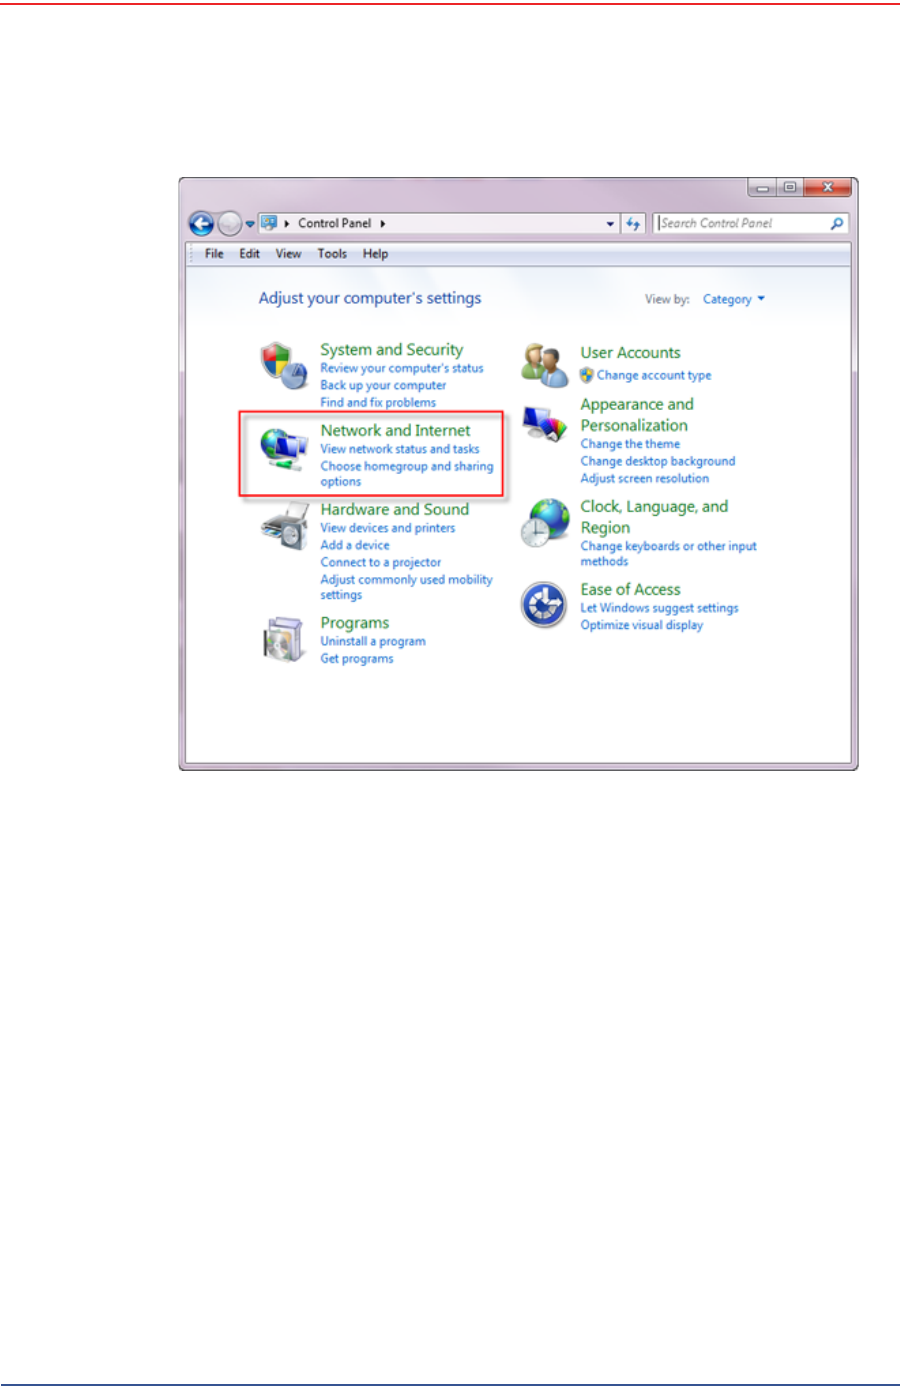Open Clock, Language, and Region heading link
The image size is (900, 1395).
[654, 517]
